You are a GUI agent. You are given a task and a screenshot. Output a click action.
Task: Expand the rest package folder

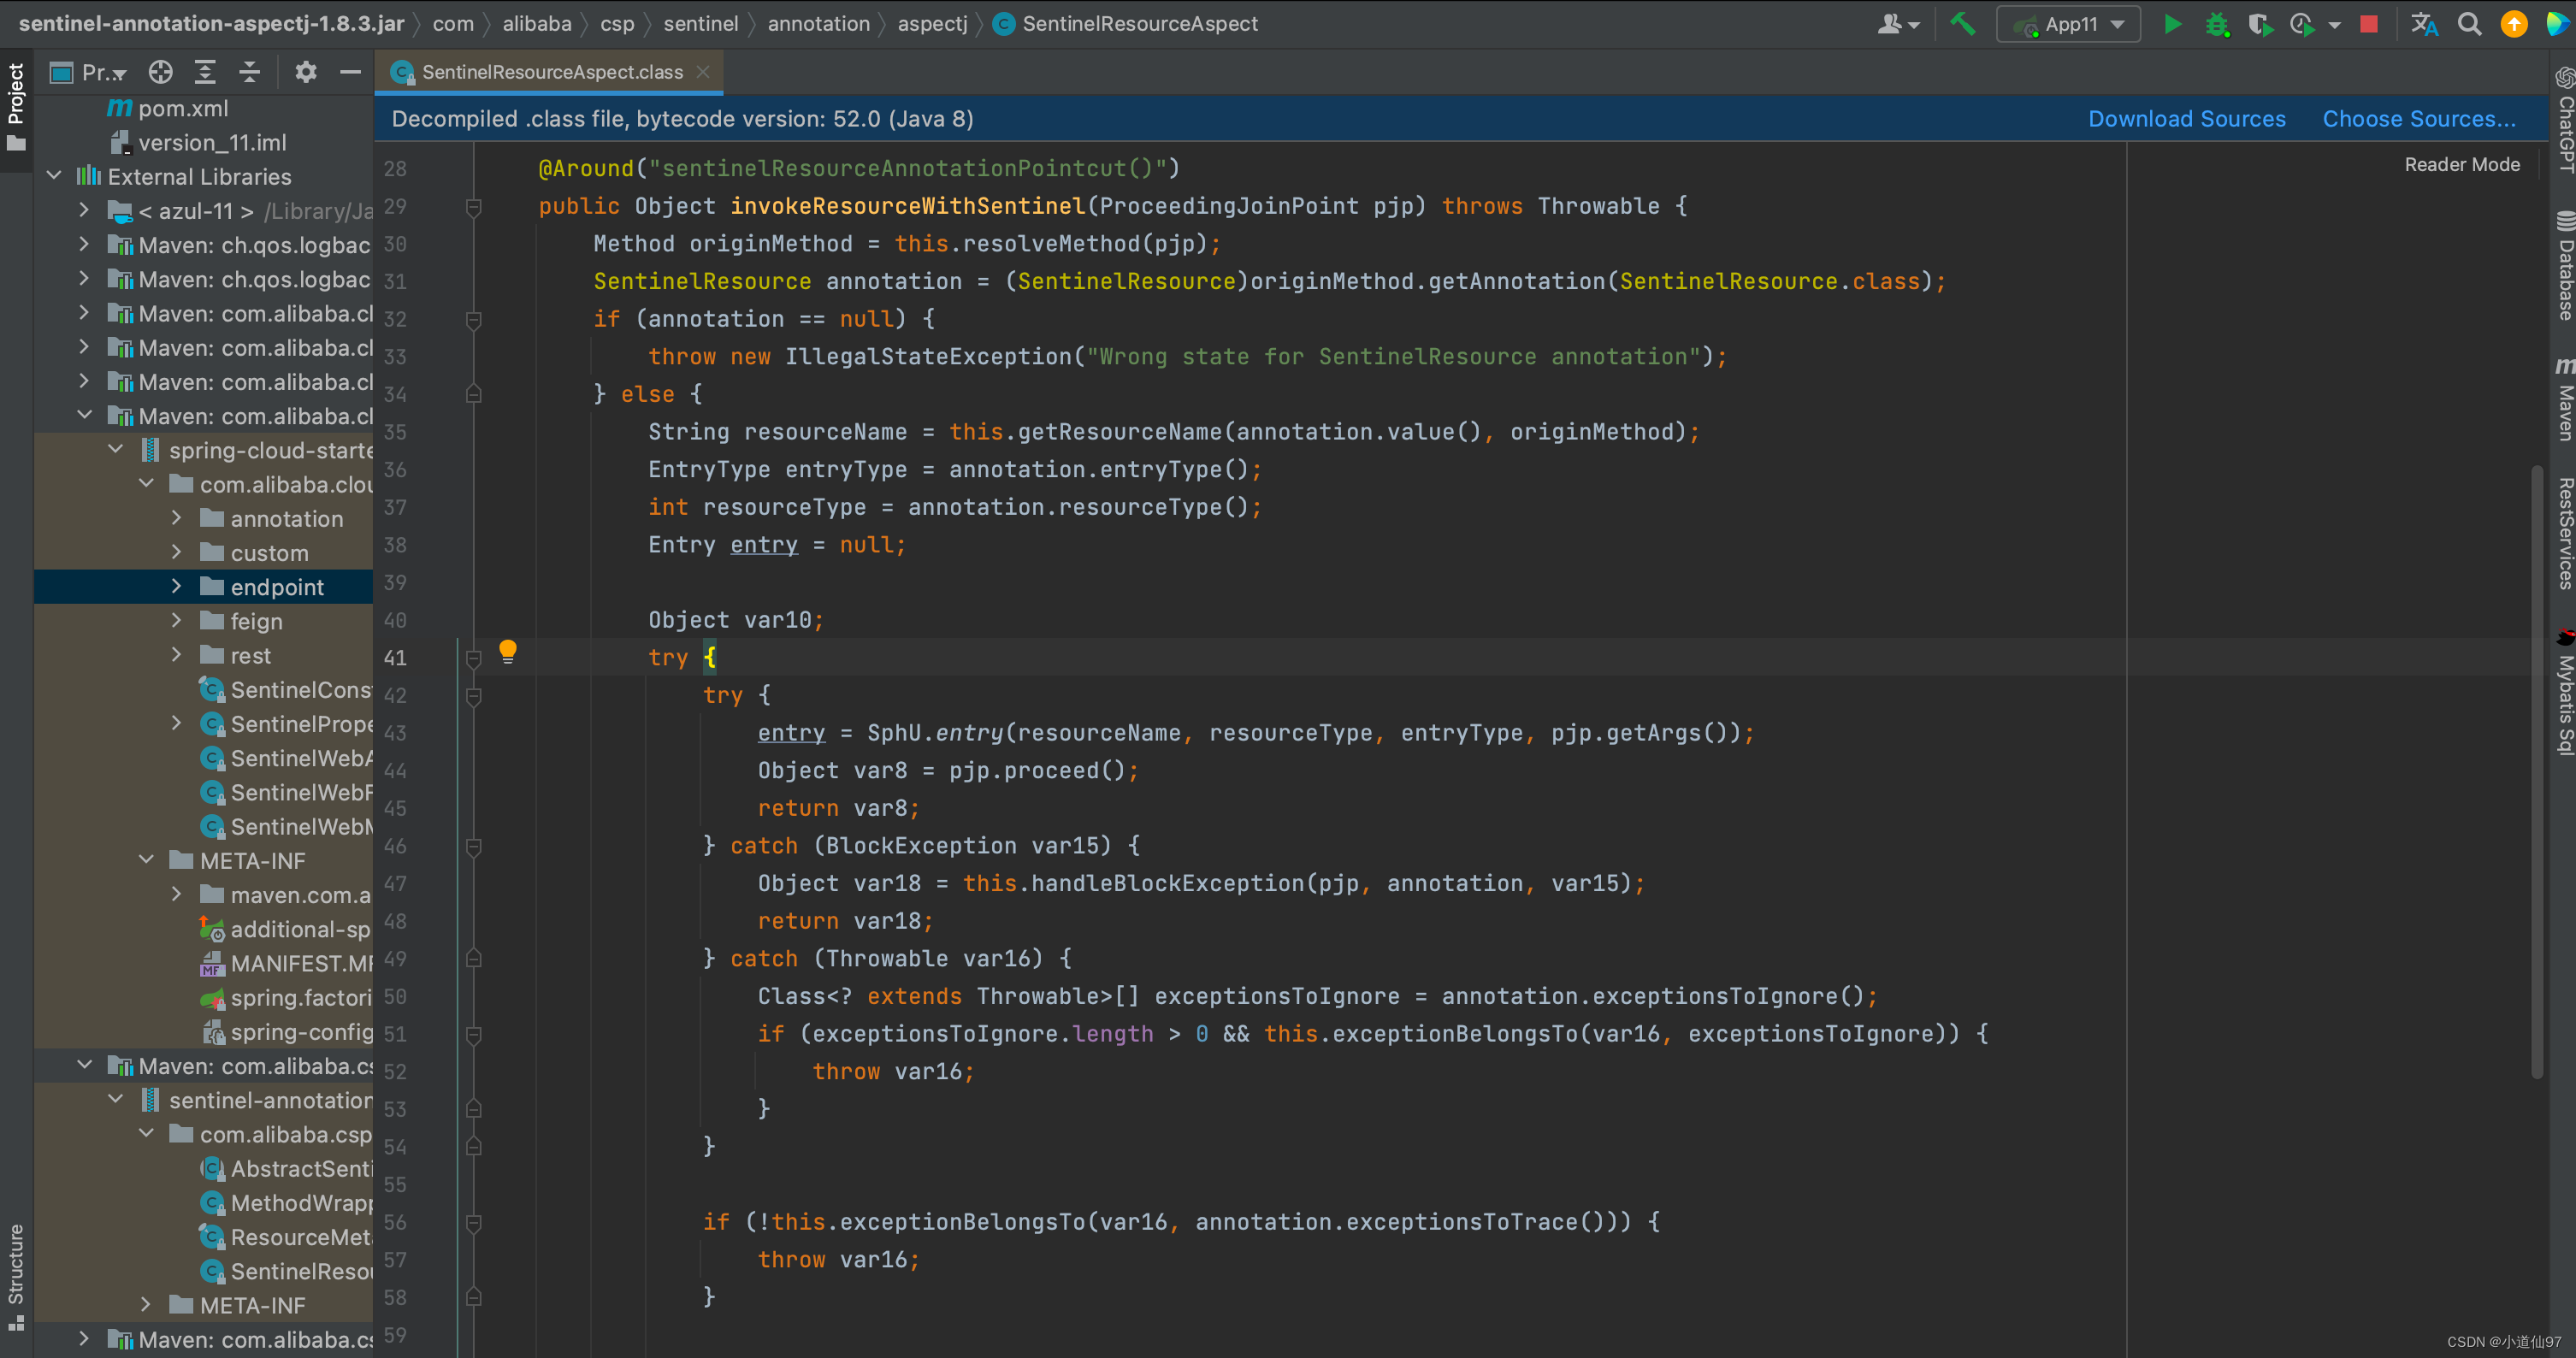click(x=177, y=655)
